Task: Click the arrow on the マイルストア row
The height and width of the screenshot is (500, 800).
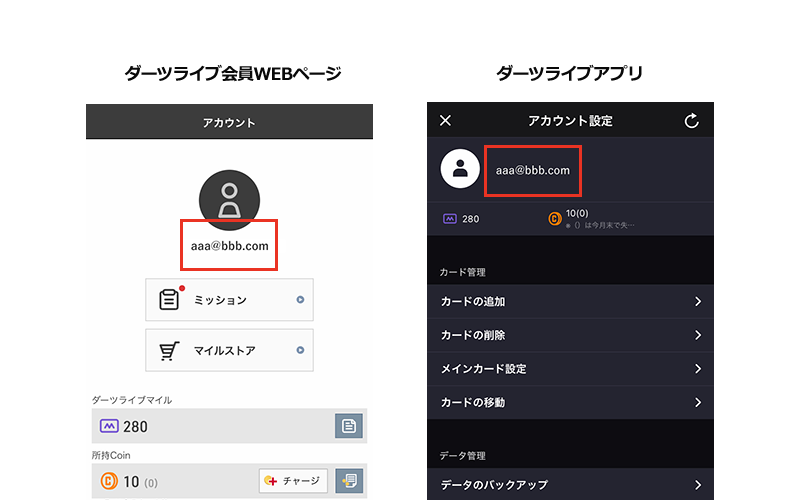Action: [x=300, y=350]
